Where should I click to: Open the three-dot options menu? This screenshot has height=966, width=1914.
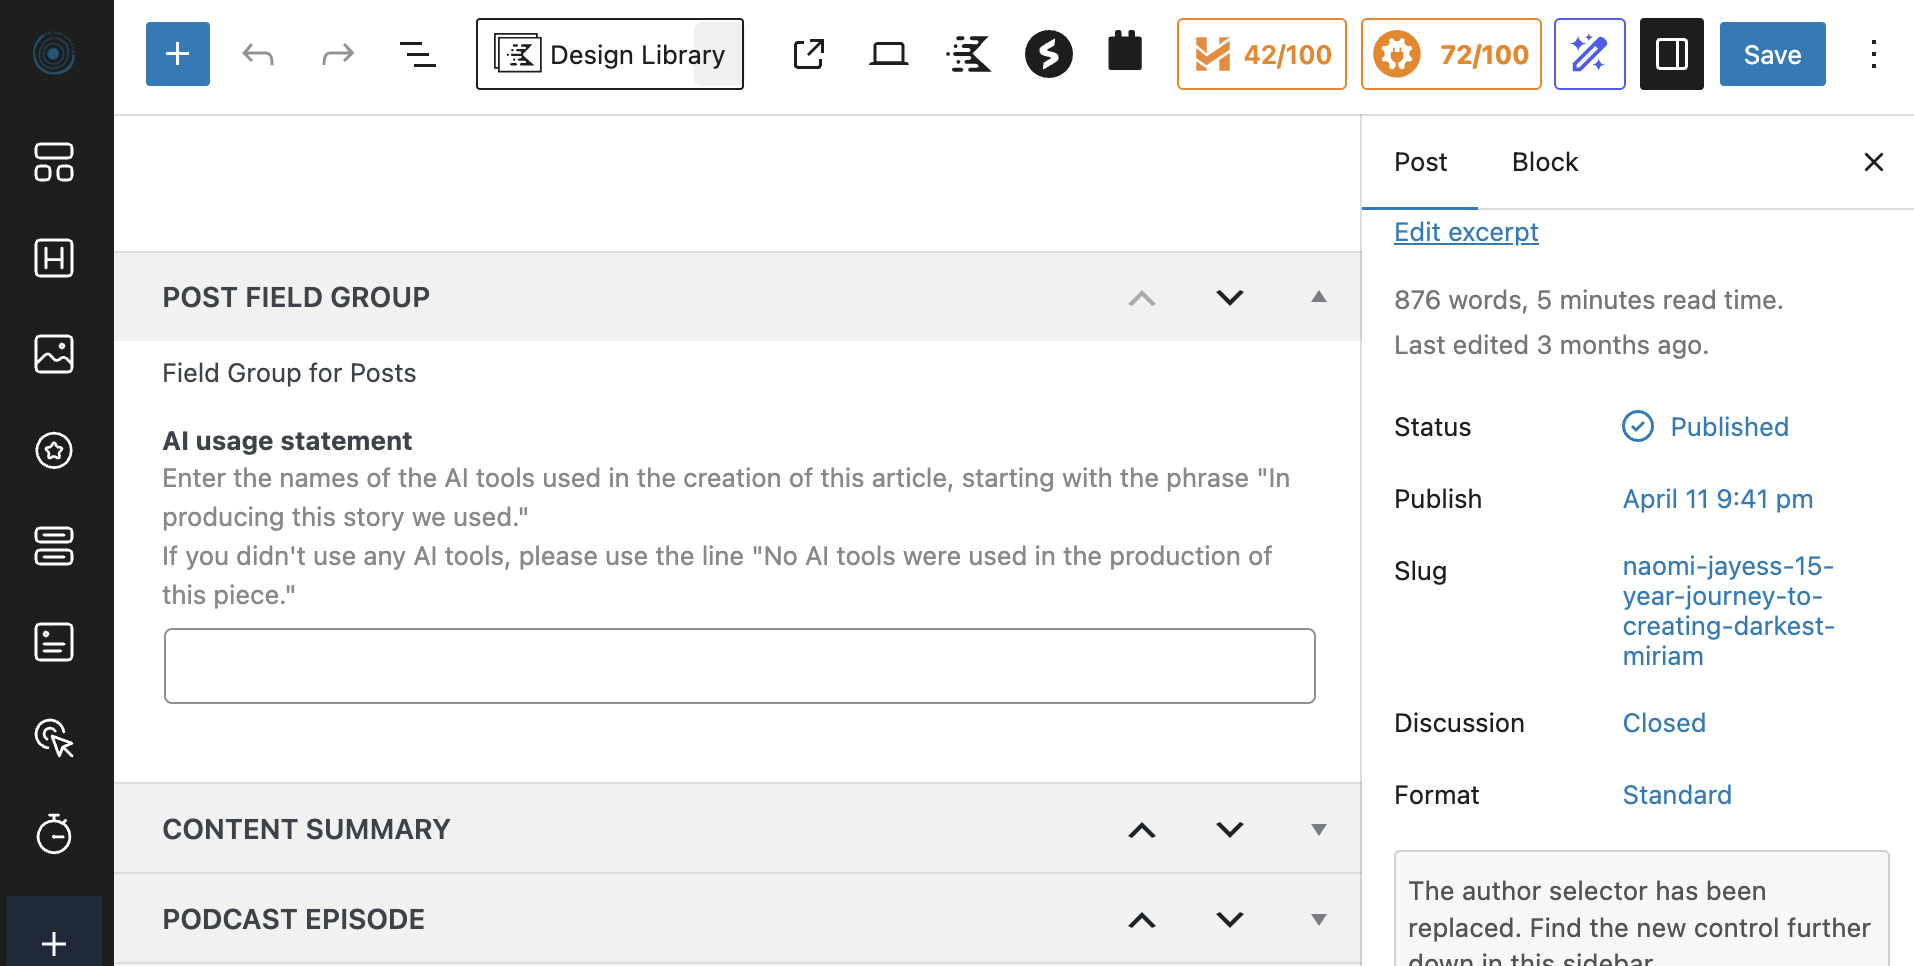tap(1874, 54)
